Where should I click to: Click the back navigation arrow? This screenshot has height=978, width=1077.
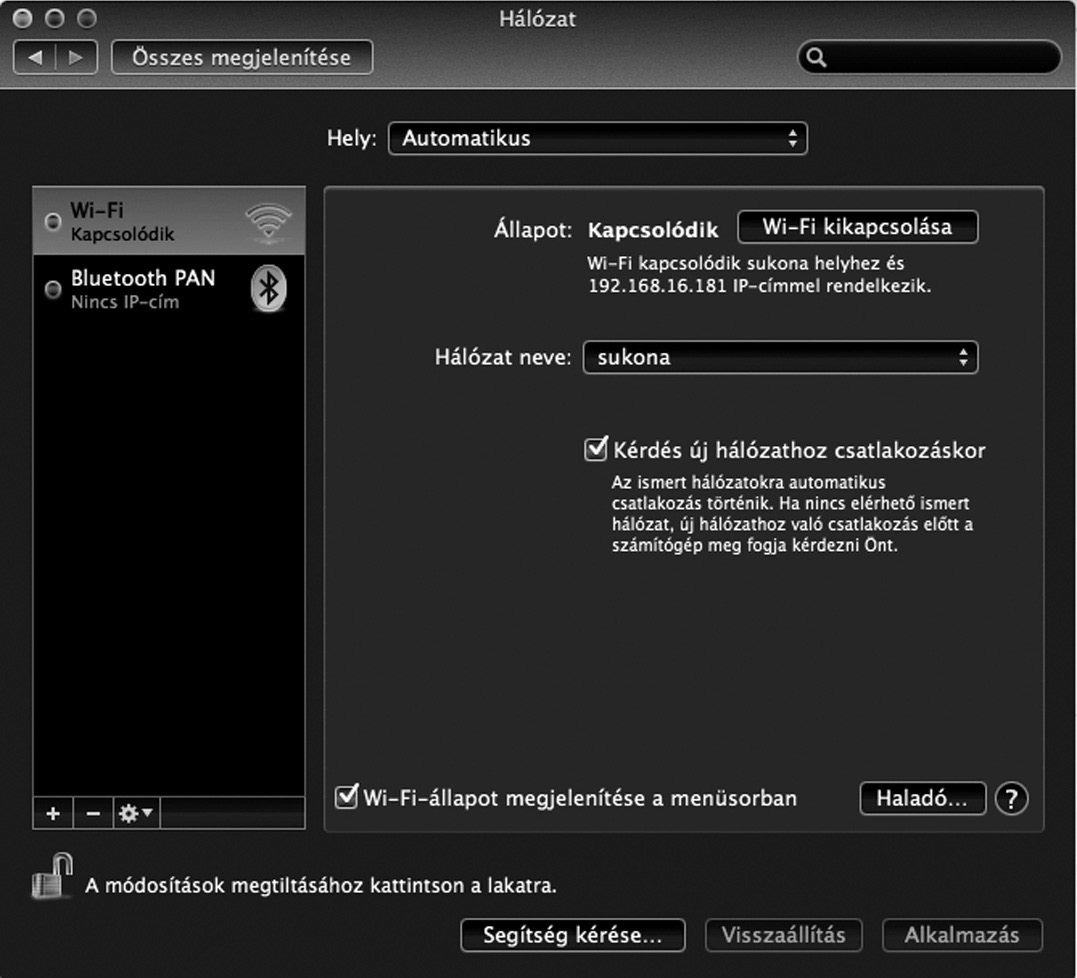coord(34,57)
